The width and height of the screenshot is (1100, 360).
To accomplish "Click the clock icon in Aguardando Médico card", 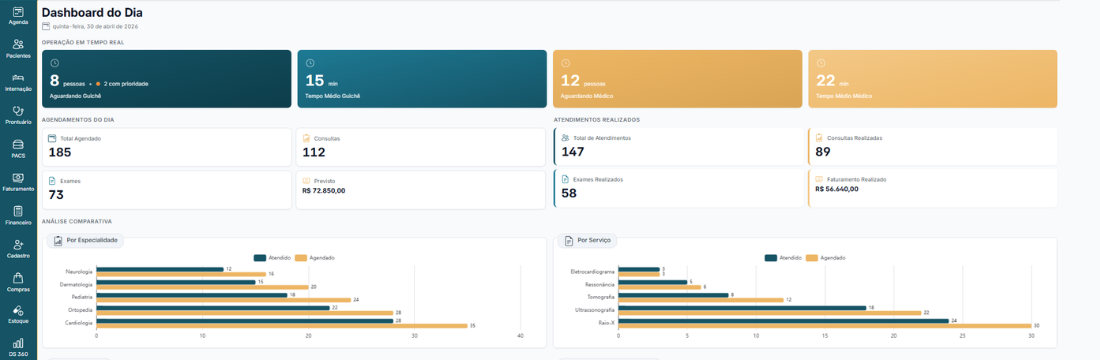I will point(565,63).
